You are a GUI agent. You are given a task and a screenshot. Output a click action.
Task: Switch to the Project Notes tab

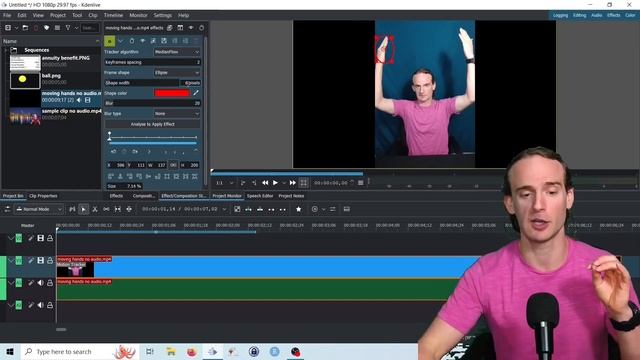click(x=291, y=196)
